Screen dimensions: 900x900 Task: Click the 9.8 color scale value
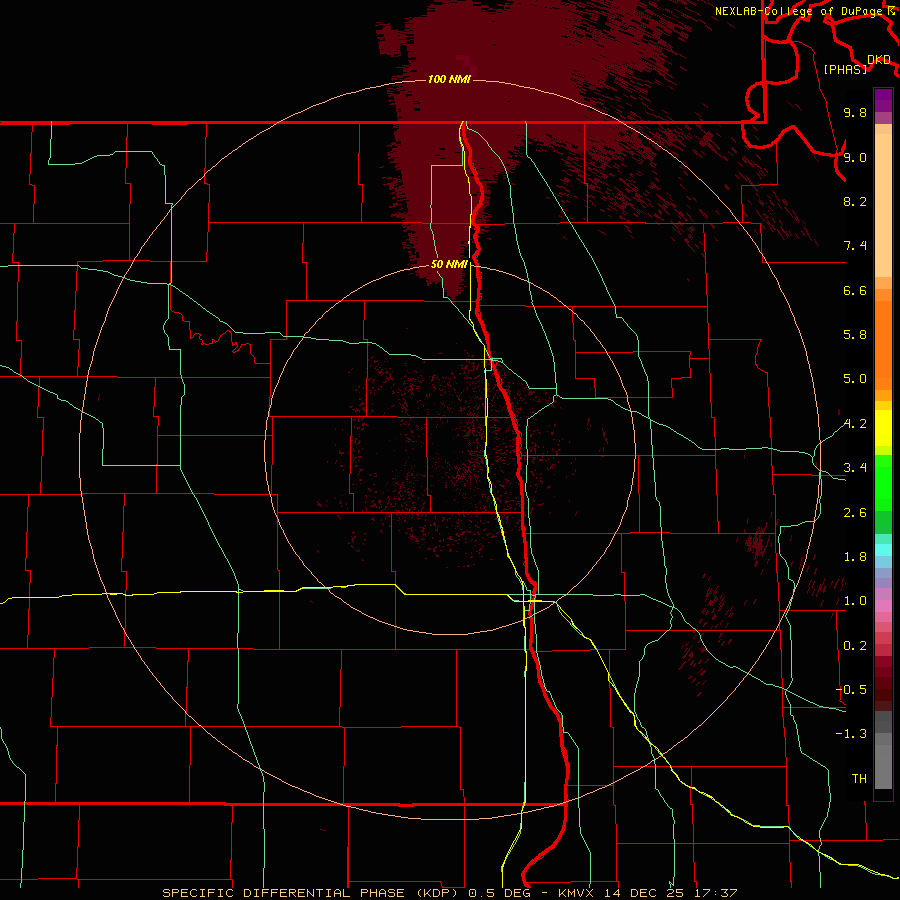pyautogui.click(x=855, y=112)
